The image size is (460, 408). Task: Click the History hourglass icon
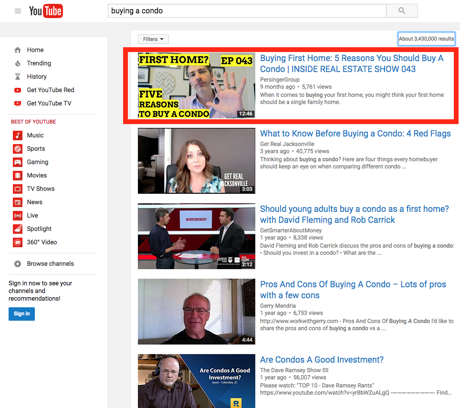pos(18,77)
